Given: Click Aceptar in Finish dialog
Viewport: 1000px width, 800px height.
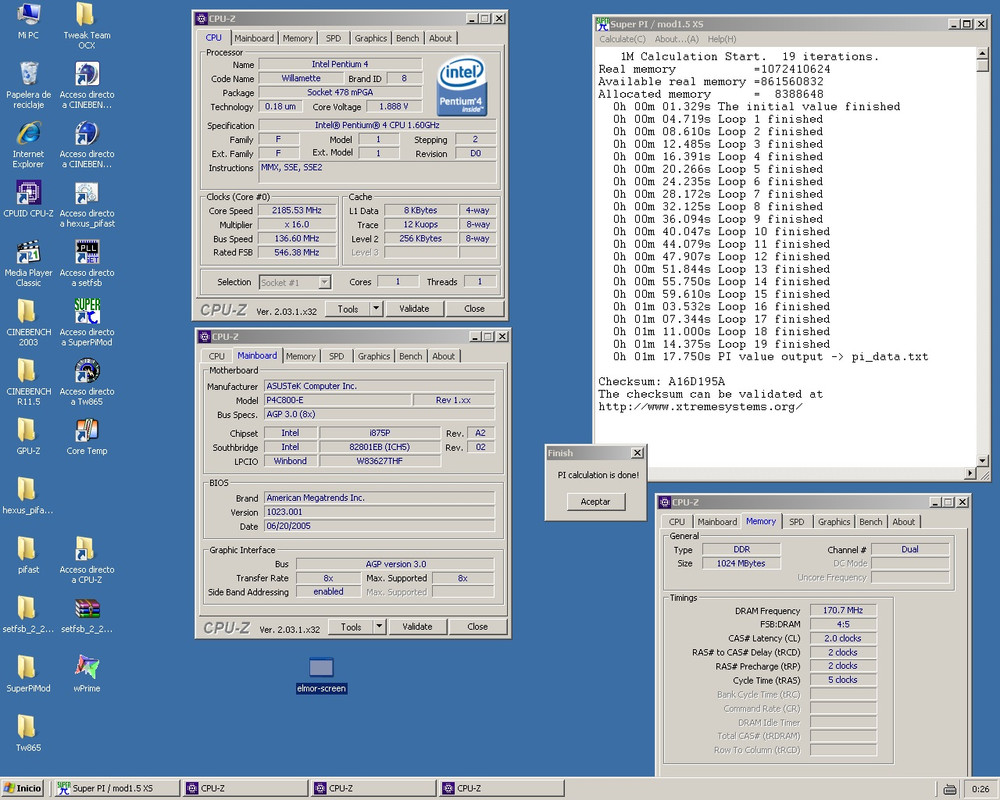Looking at the screenshot, I should click(596, 501).
